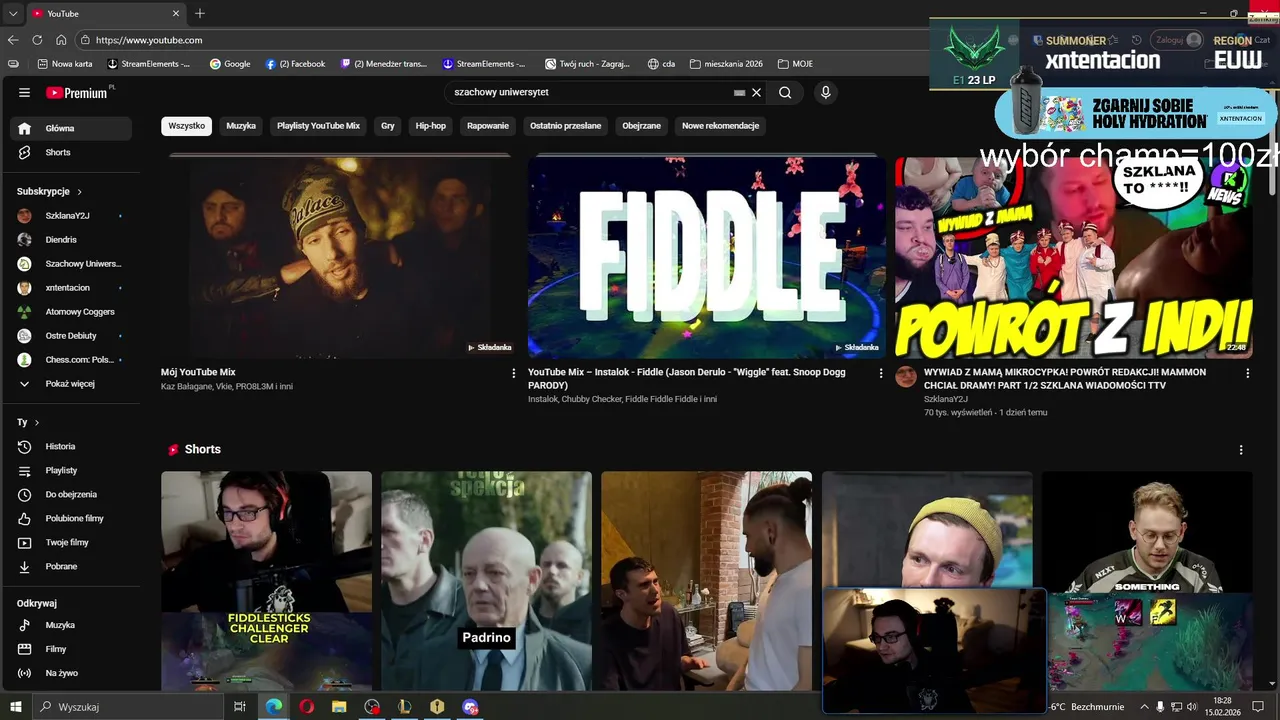Select the Ostatnio przesłane chip
This screenshot has width=1280, height=720.
[566, 126]
